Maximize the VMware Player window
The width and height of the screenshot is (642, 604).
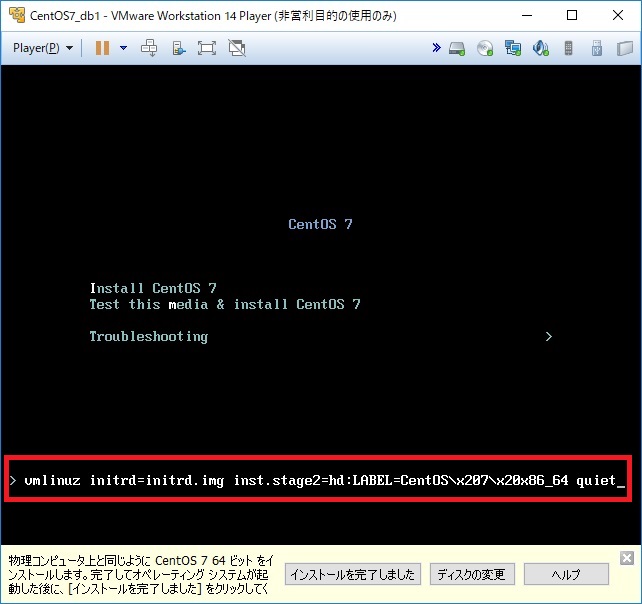pyautogui.click(x=572, y=16)
